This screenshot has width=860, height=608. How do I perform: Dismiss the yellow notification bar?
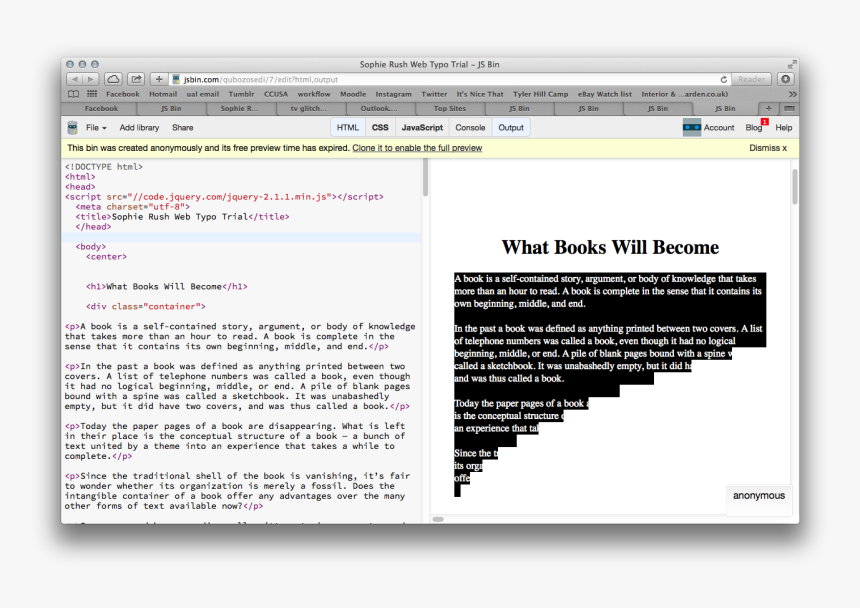click(768, 148)
